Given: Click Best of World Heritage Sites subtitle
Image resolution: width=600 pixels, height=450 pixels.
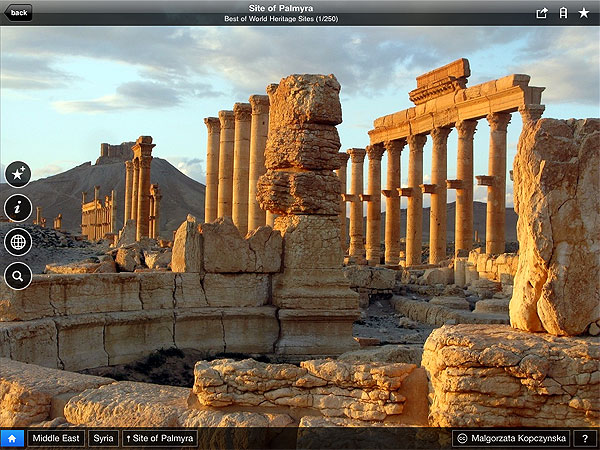Looking at the screenshot, I should pos(299,19).
